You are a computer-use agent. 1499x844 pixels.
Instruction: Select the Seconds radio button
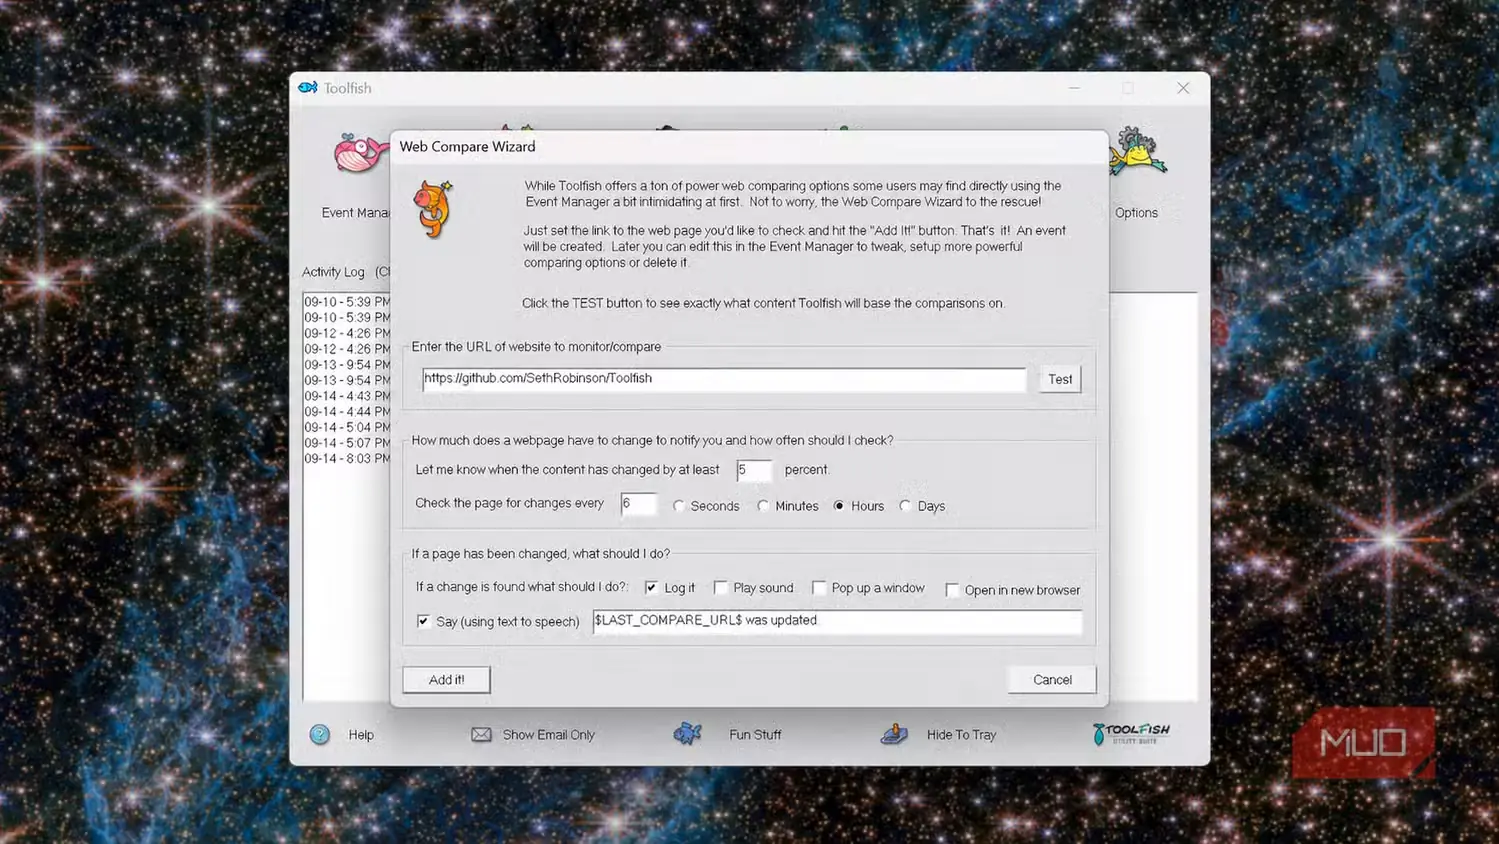(x=679, y=506)
